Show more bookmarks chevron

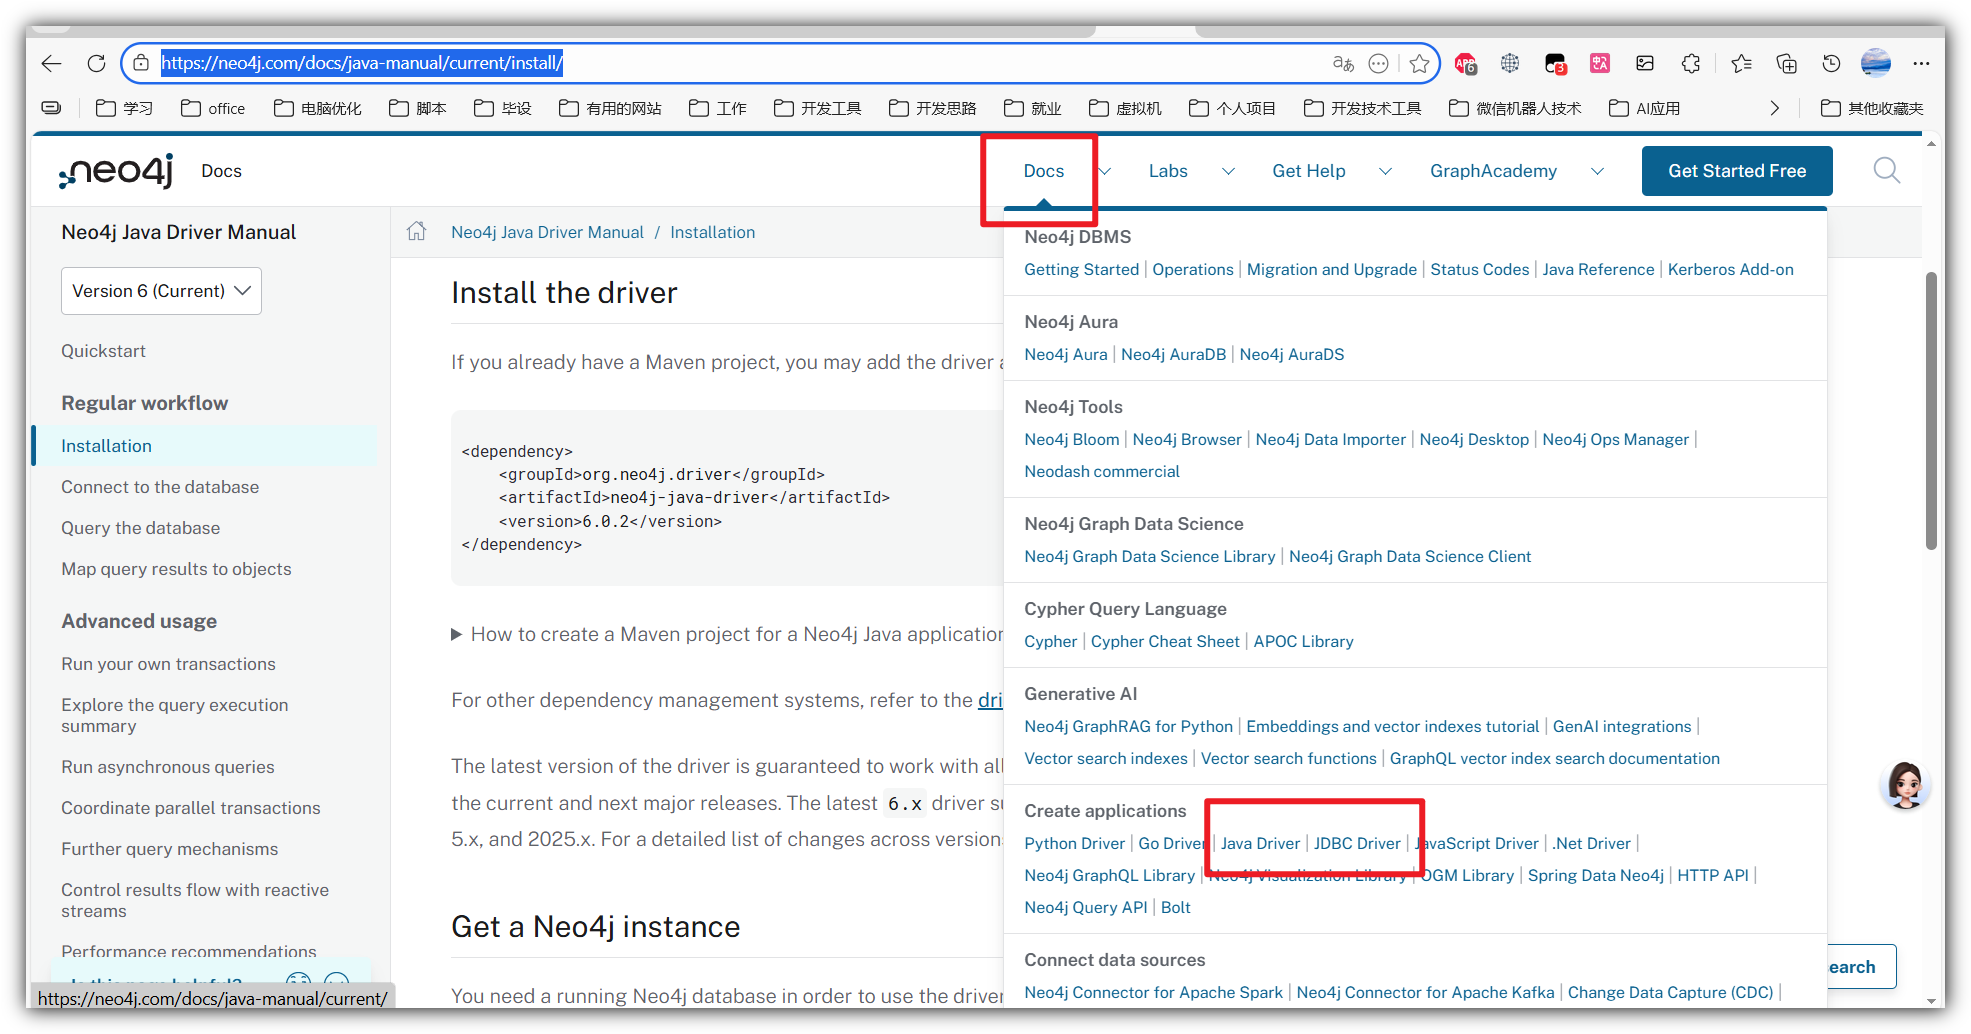(x=1775, y=108)
